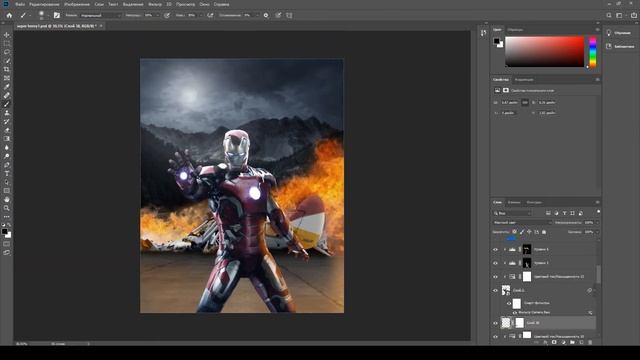Select the Pen tool
The height and width of the screenshot is (360, 640).
[x=7, y=165]
